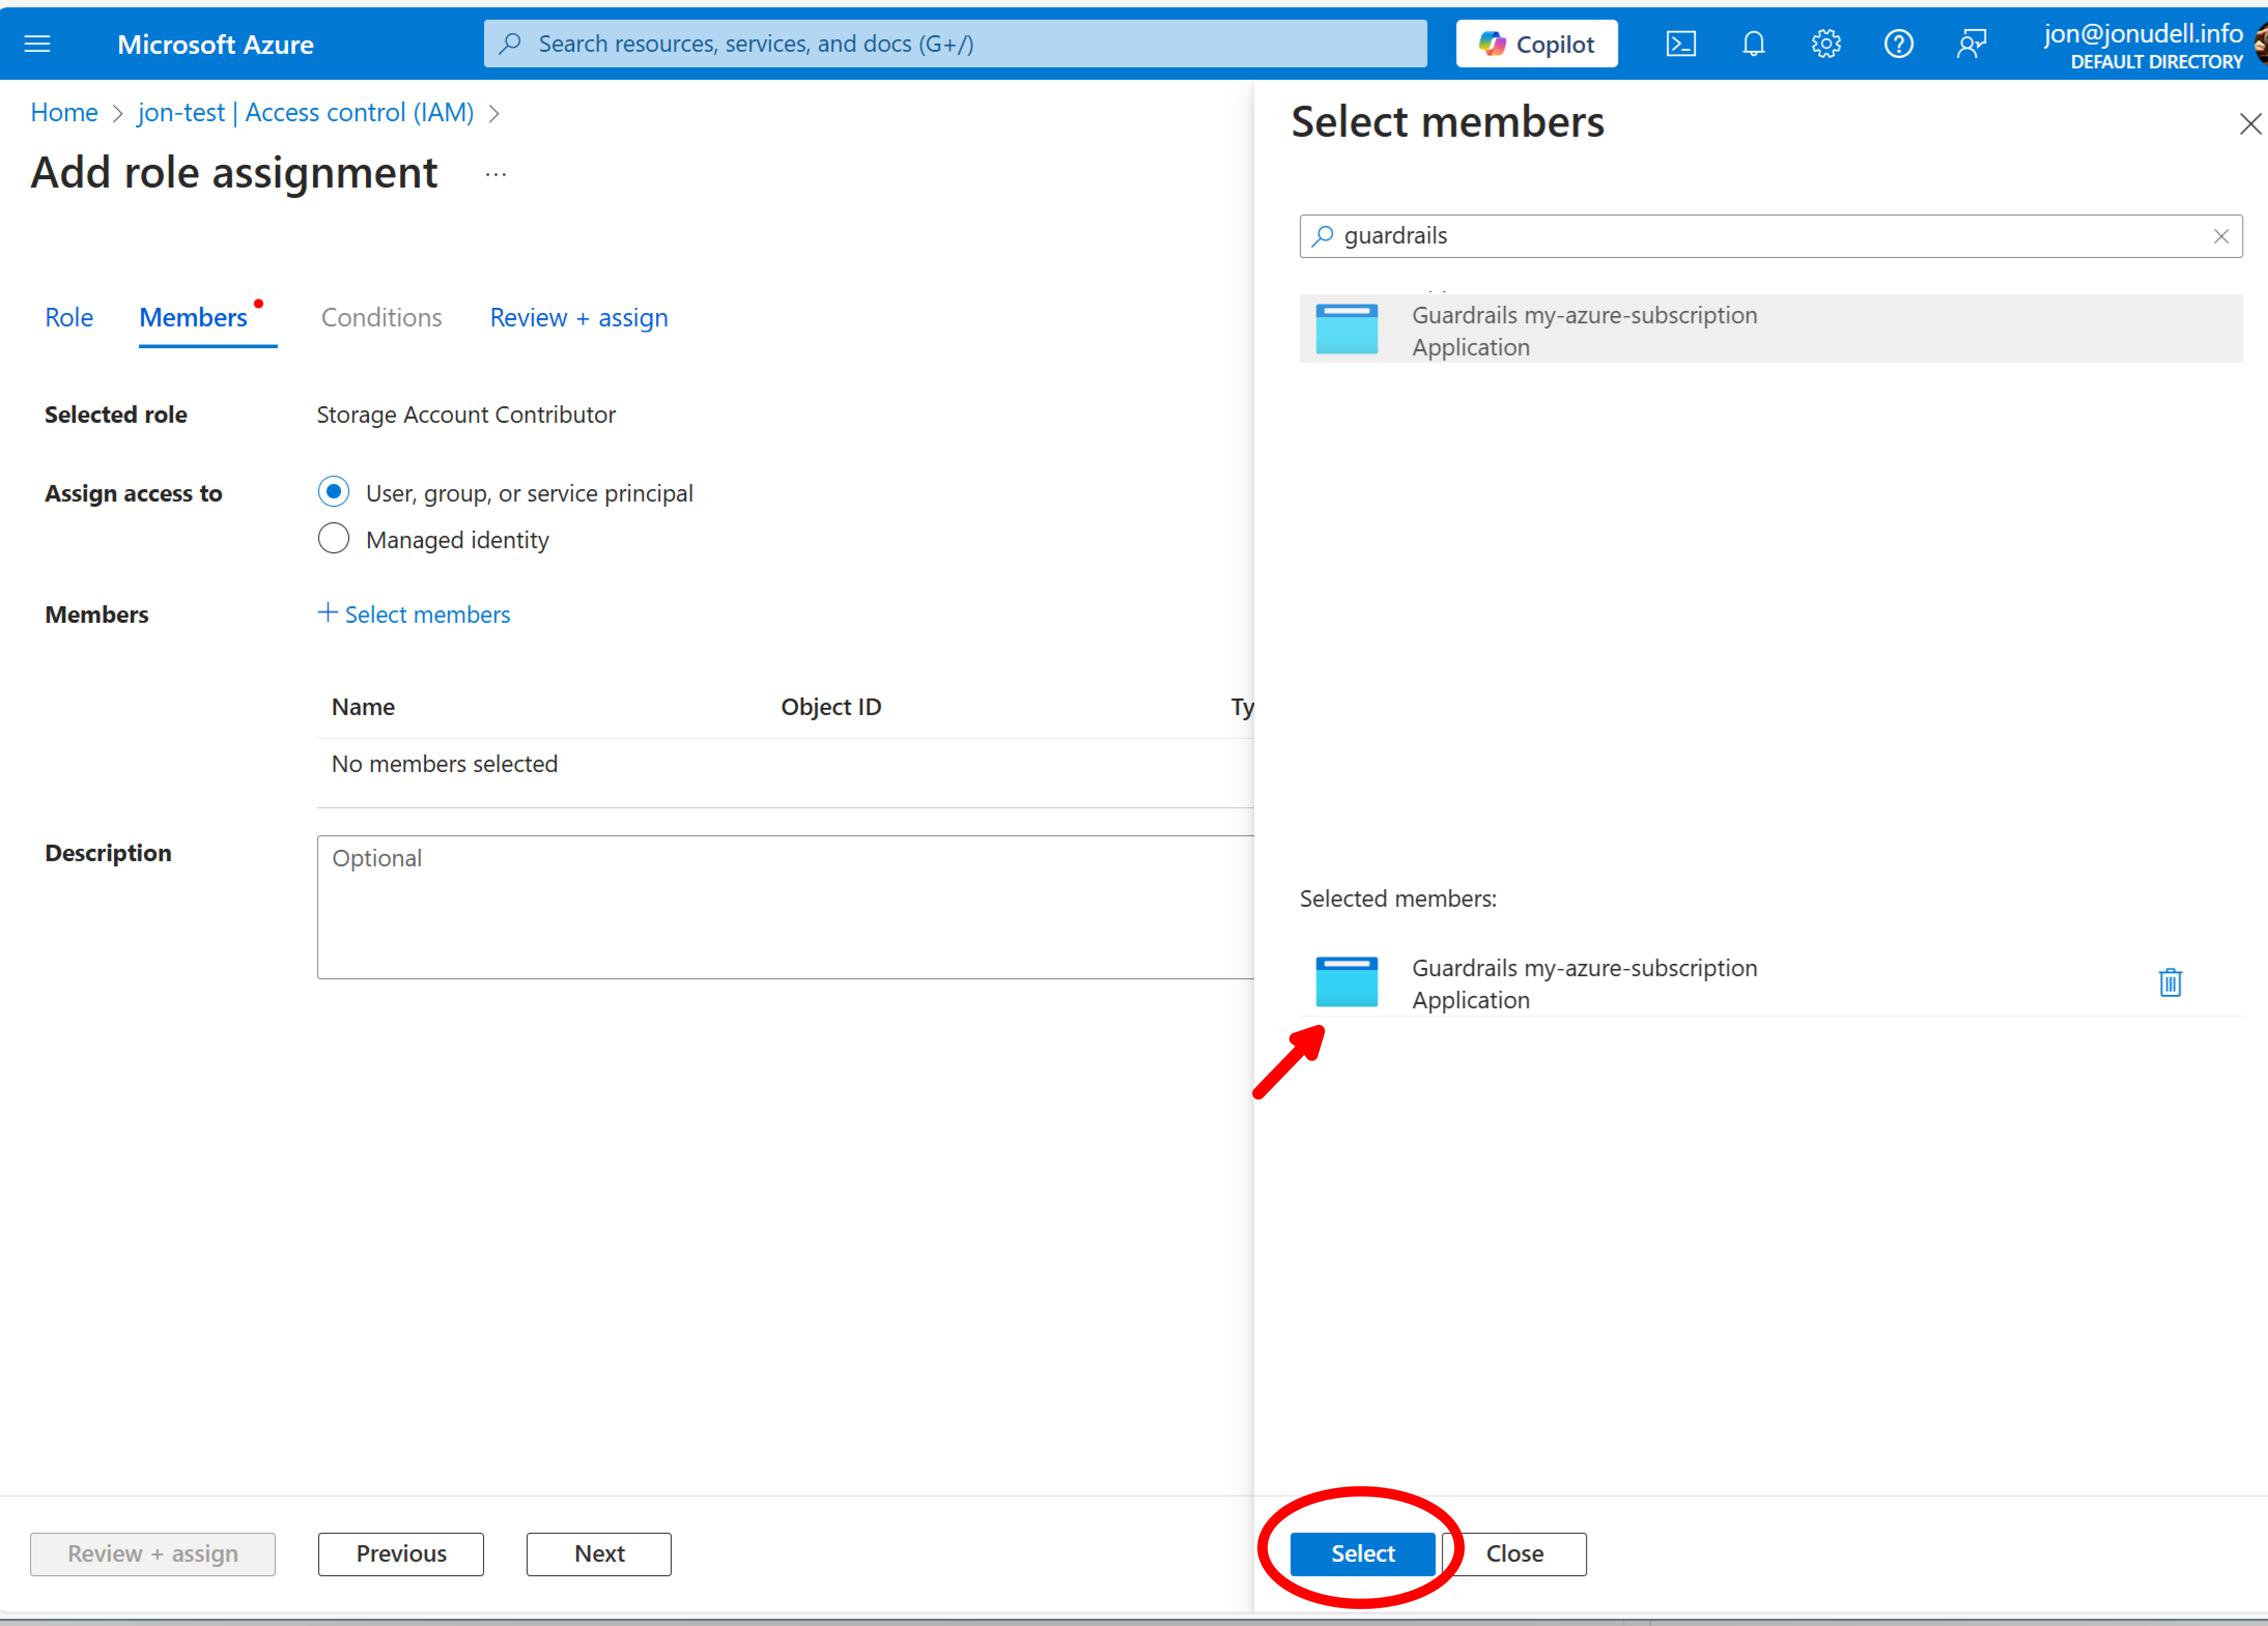Click the Next button
Image resolution: width=2268 pixels, height=1626 pixels.
598,1553
